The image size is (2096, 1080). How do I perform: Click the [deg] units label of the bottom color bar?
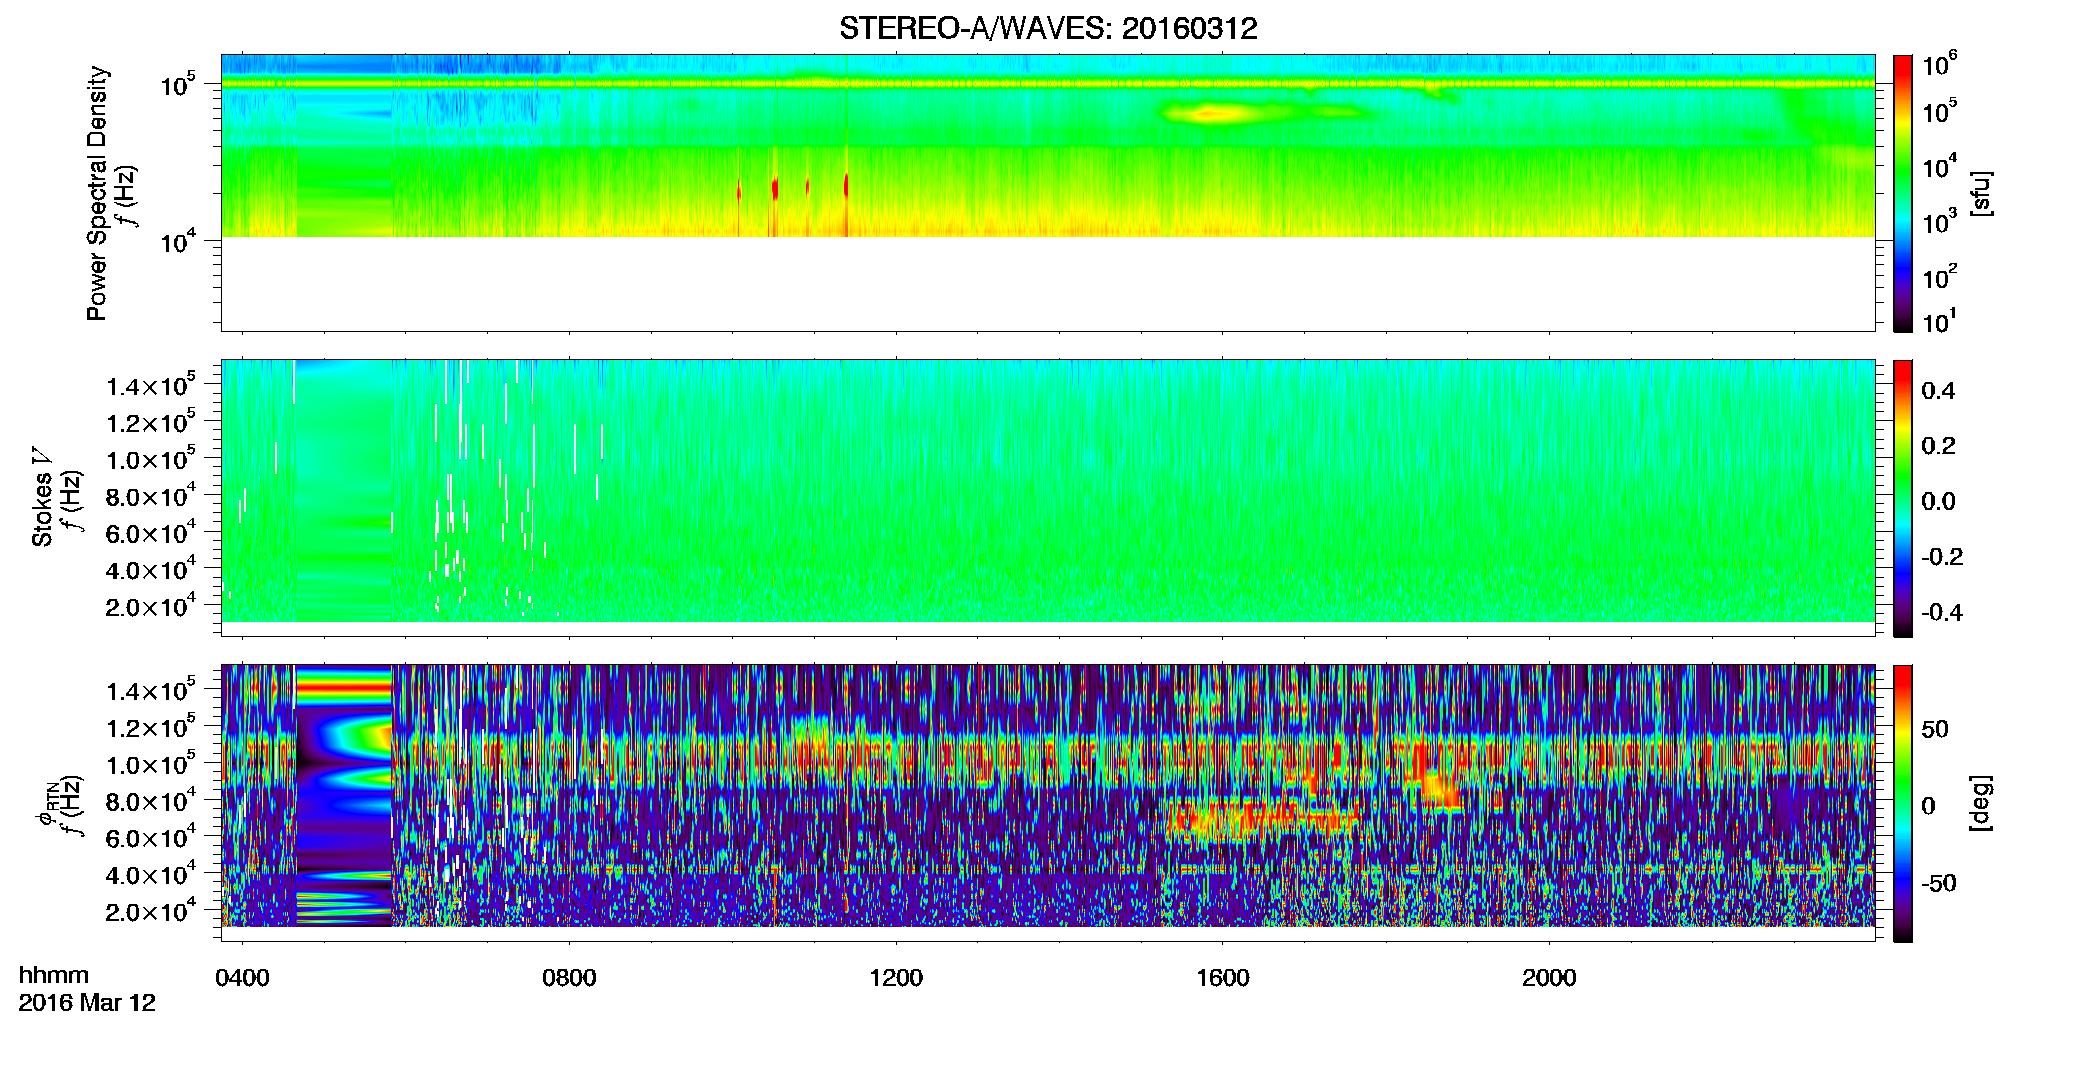[x=1982, y=803]
